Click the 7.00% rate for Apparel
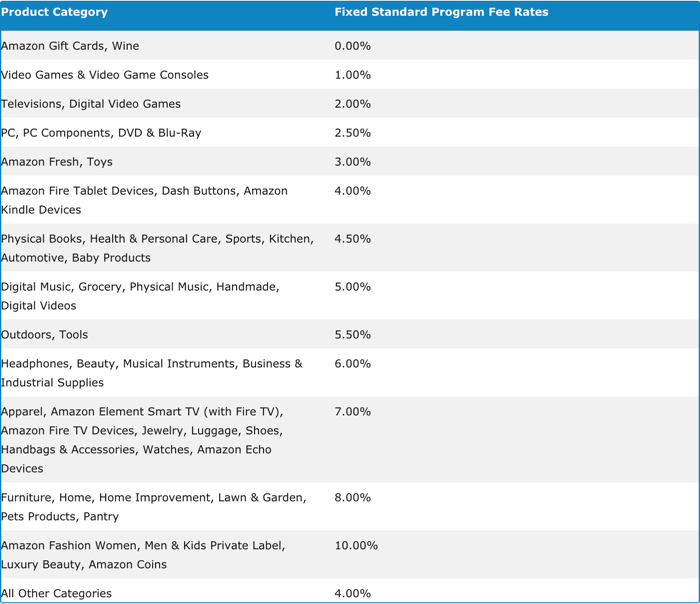This screenshot has height=604, width=700. tap(353, 412)
